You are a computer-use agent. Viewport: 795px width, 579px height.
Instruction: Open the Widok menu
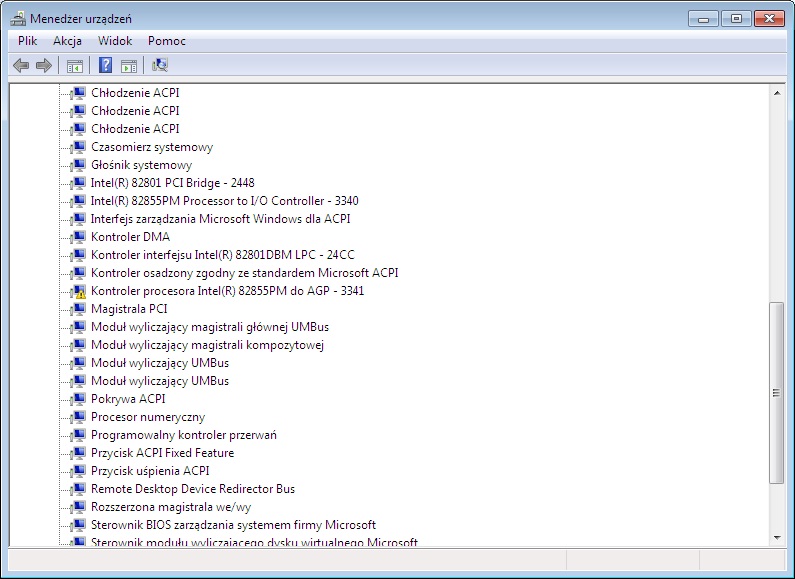[x=115, y=41]
